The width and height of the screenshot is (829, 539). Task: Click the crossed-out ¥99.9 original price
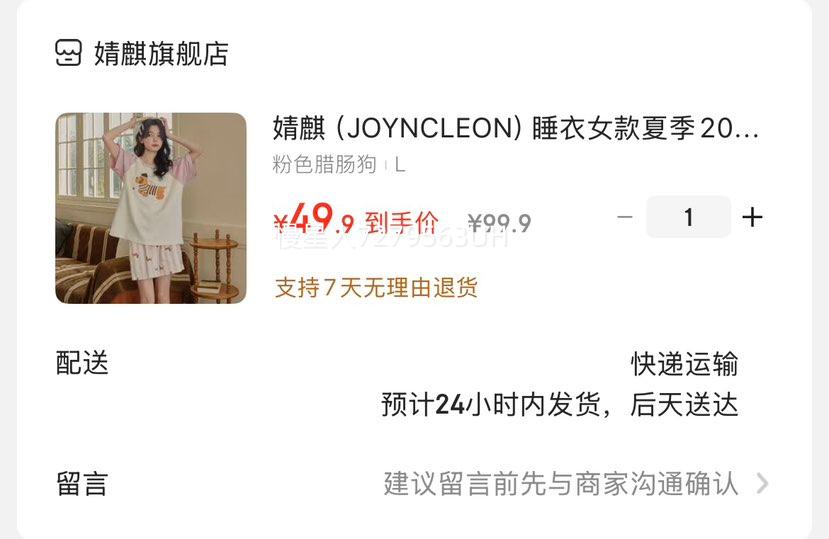500,223
